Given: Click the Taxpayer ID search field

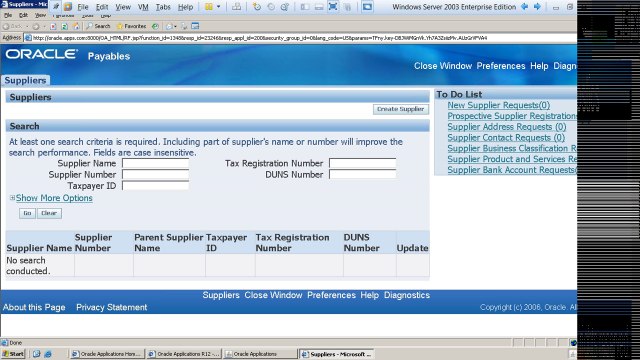Looking at the screenshot, I should pos(156,186).
